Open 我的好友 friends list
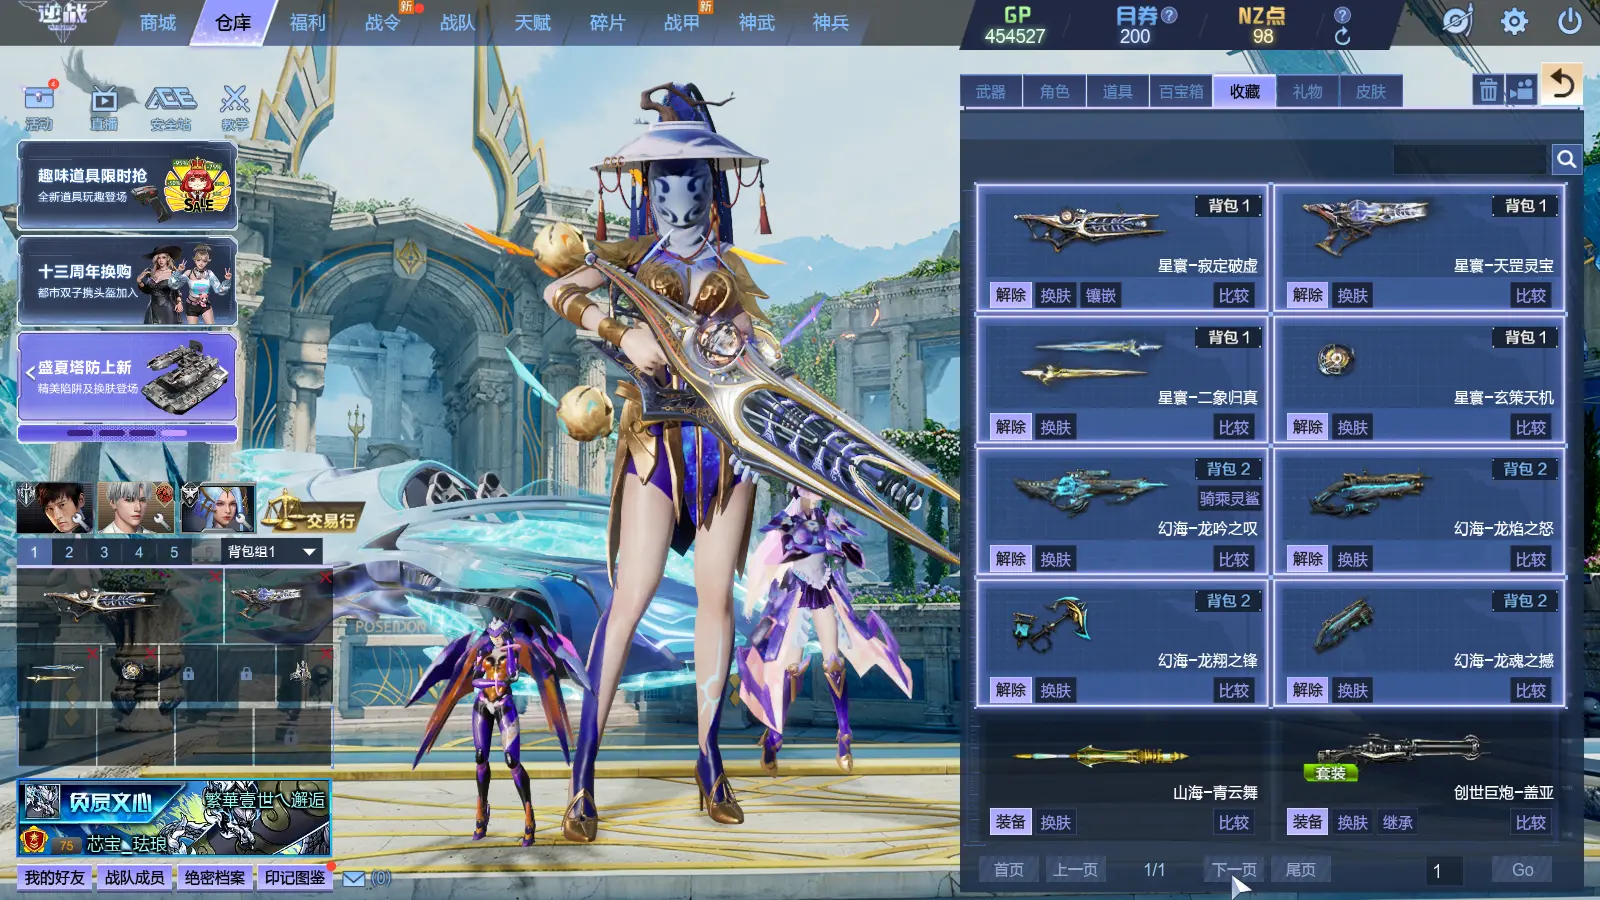The height and width of the screenshot is (900, 1600). click(55, 877)
